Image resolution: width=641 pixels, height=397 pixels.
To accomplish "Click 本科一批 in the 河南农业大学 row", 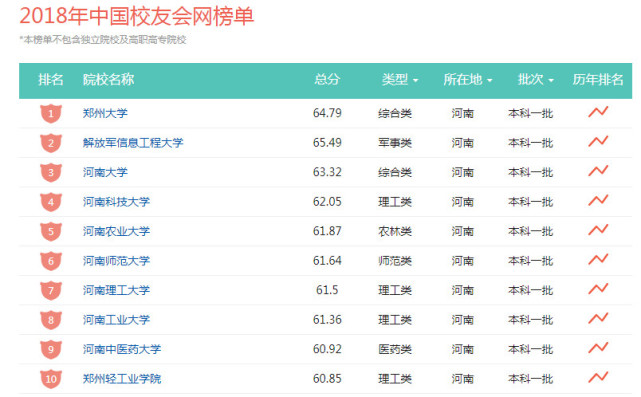I will tap(531, 231).
